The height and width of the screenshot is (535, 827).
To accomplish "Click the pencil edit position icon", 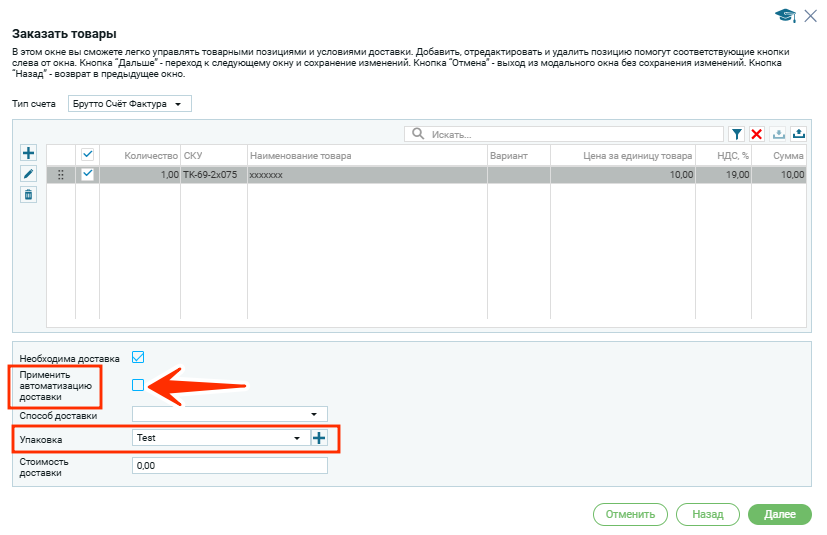I will tap(28, 174).
